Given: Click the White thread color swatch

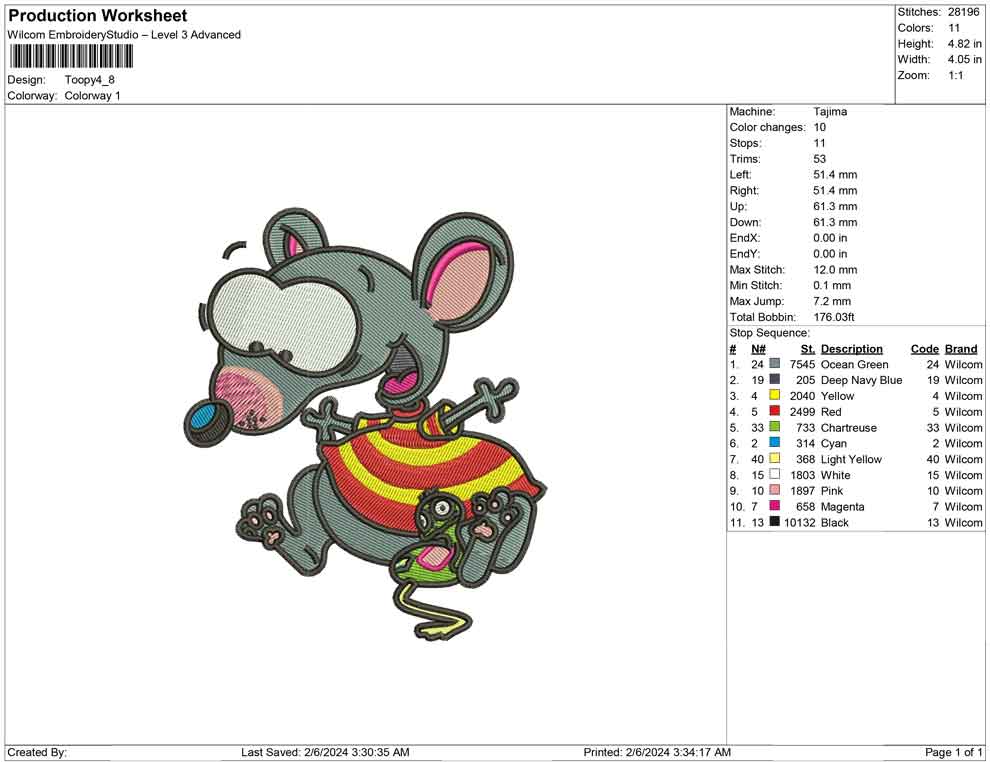Looking at the screenshot, I should pos(775,474).
